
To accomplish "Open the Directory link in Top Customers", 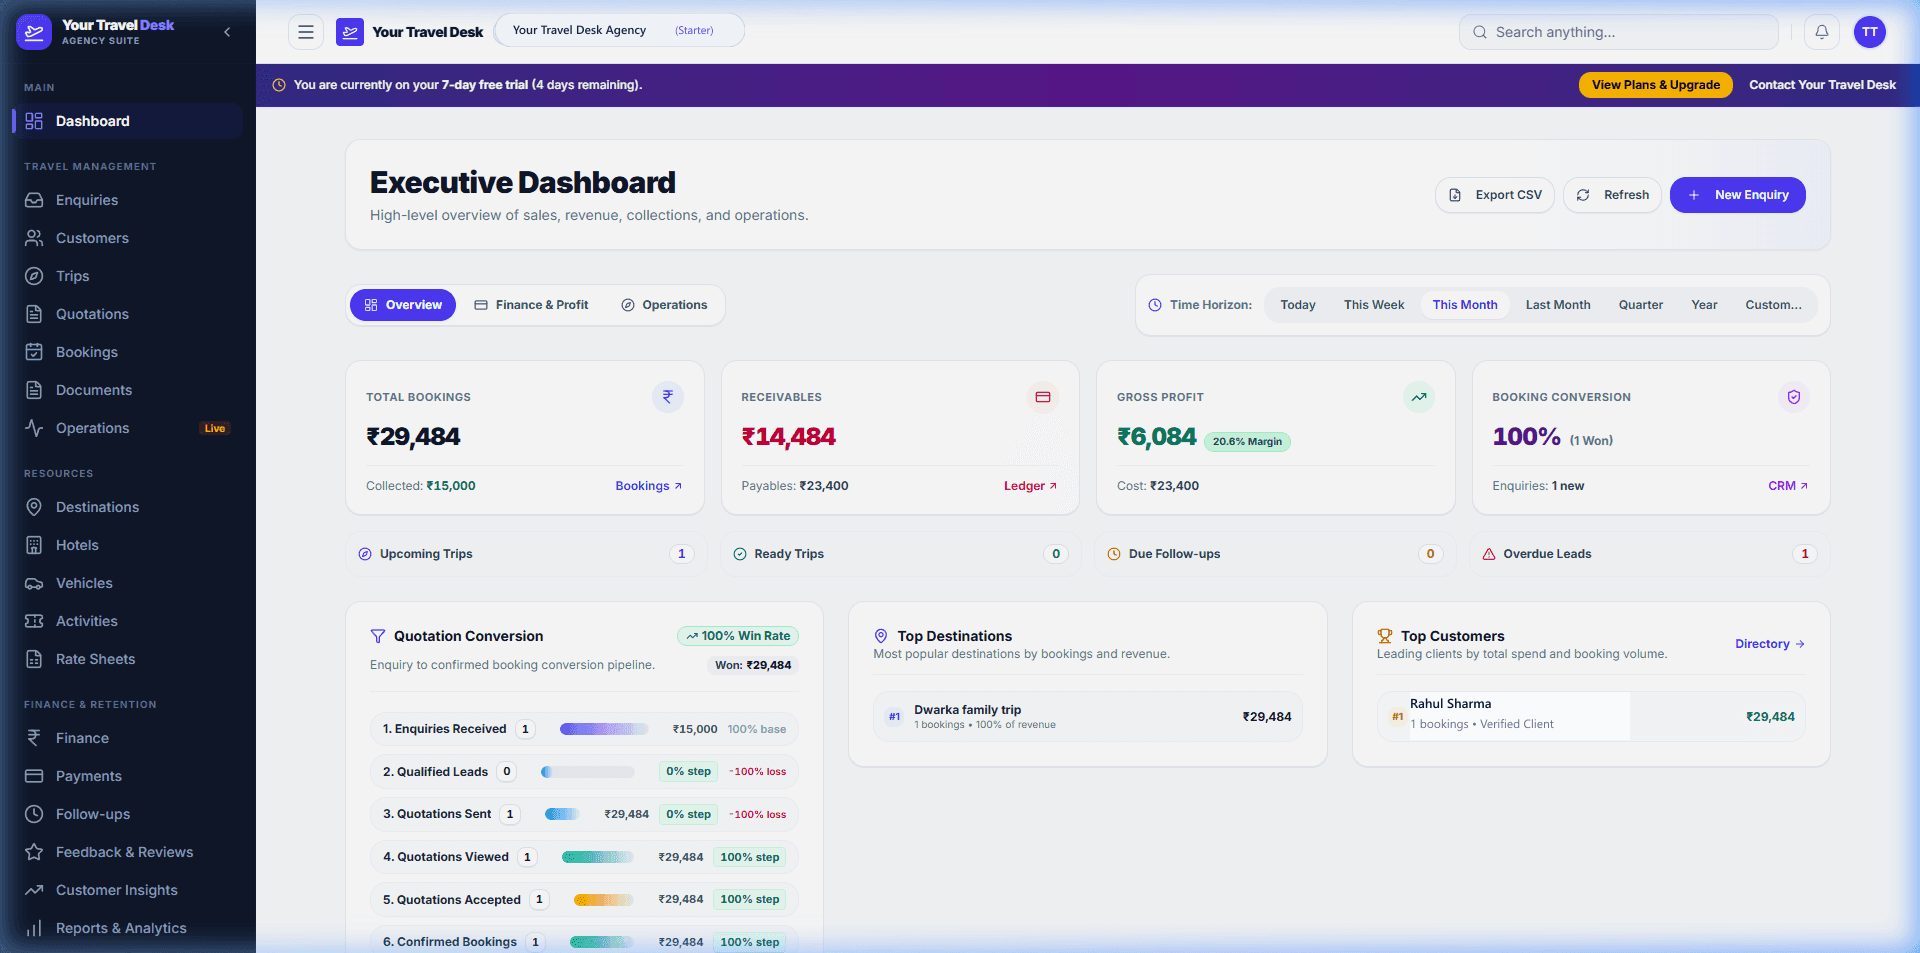I will (1770, 644).
